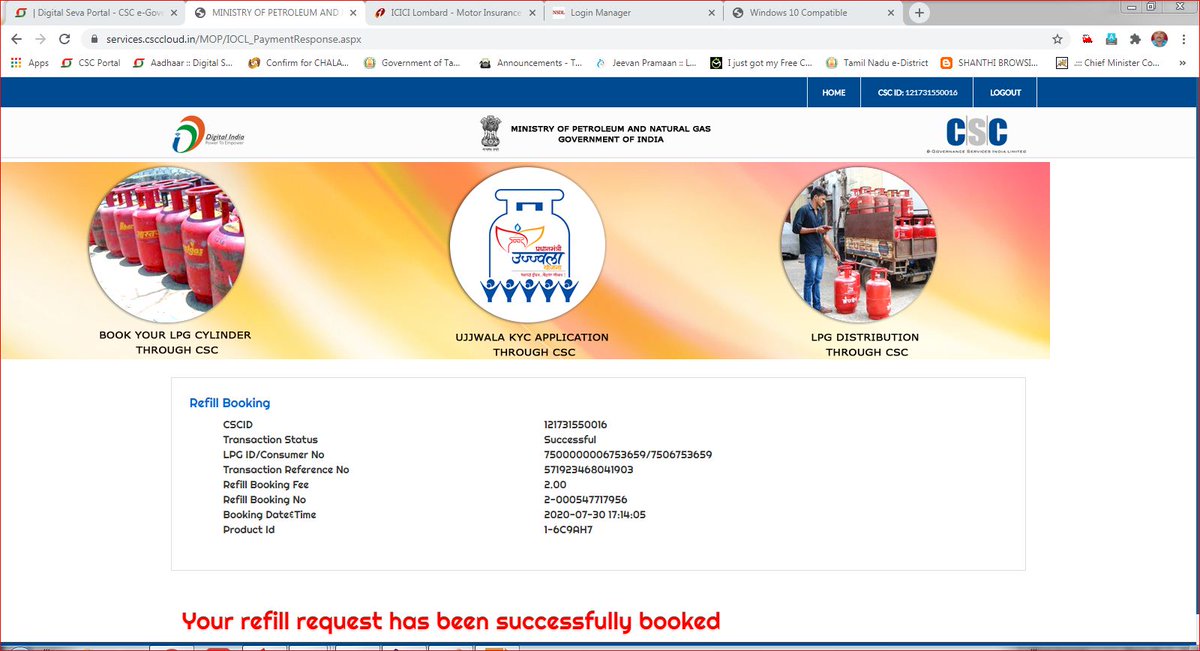The image size is (1200, 651).
Task: Click the 'Refill Booking' heading
Action: tap(230, 403)
